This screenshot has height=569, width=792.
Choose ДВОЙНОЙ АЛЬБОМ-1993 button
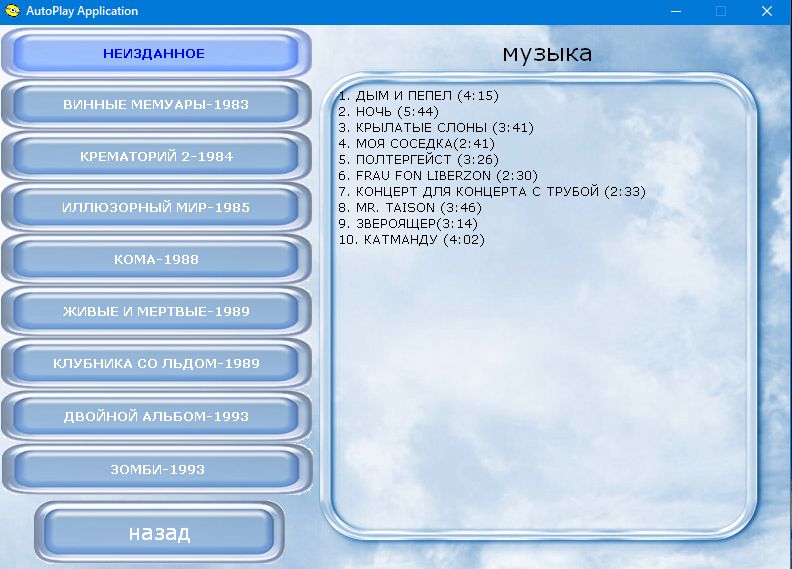coord(156,416)
